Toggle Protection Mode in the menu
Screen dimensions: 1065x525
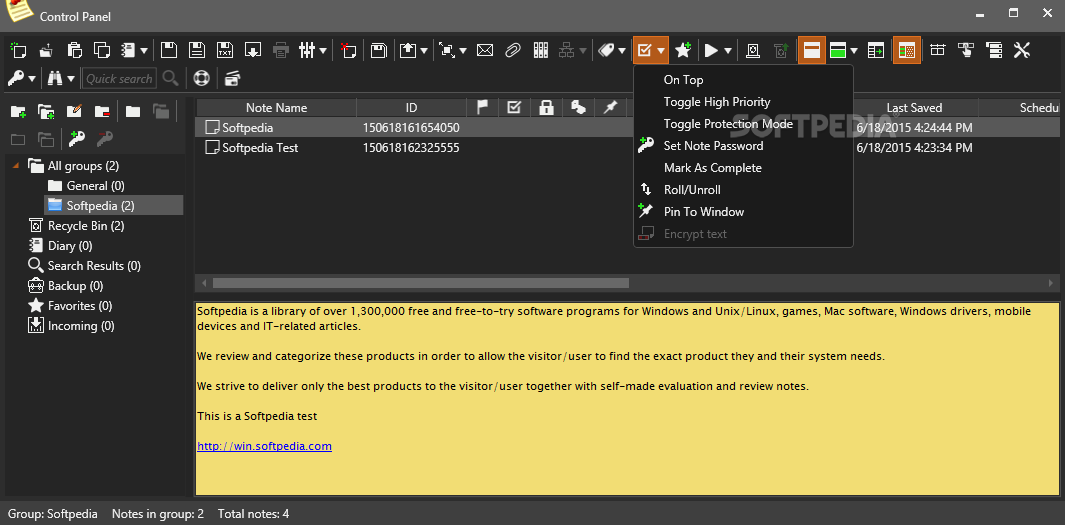728,124
